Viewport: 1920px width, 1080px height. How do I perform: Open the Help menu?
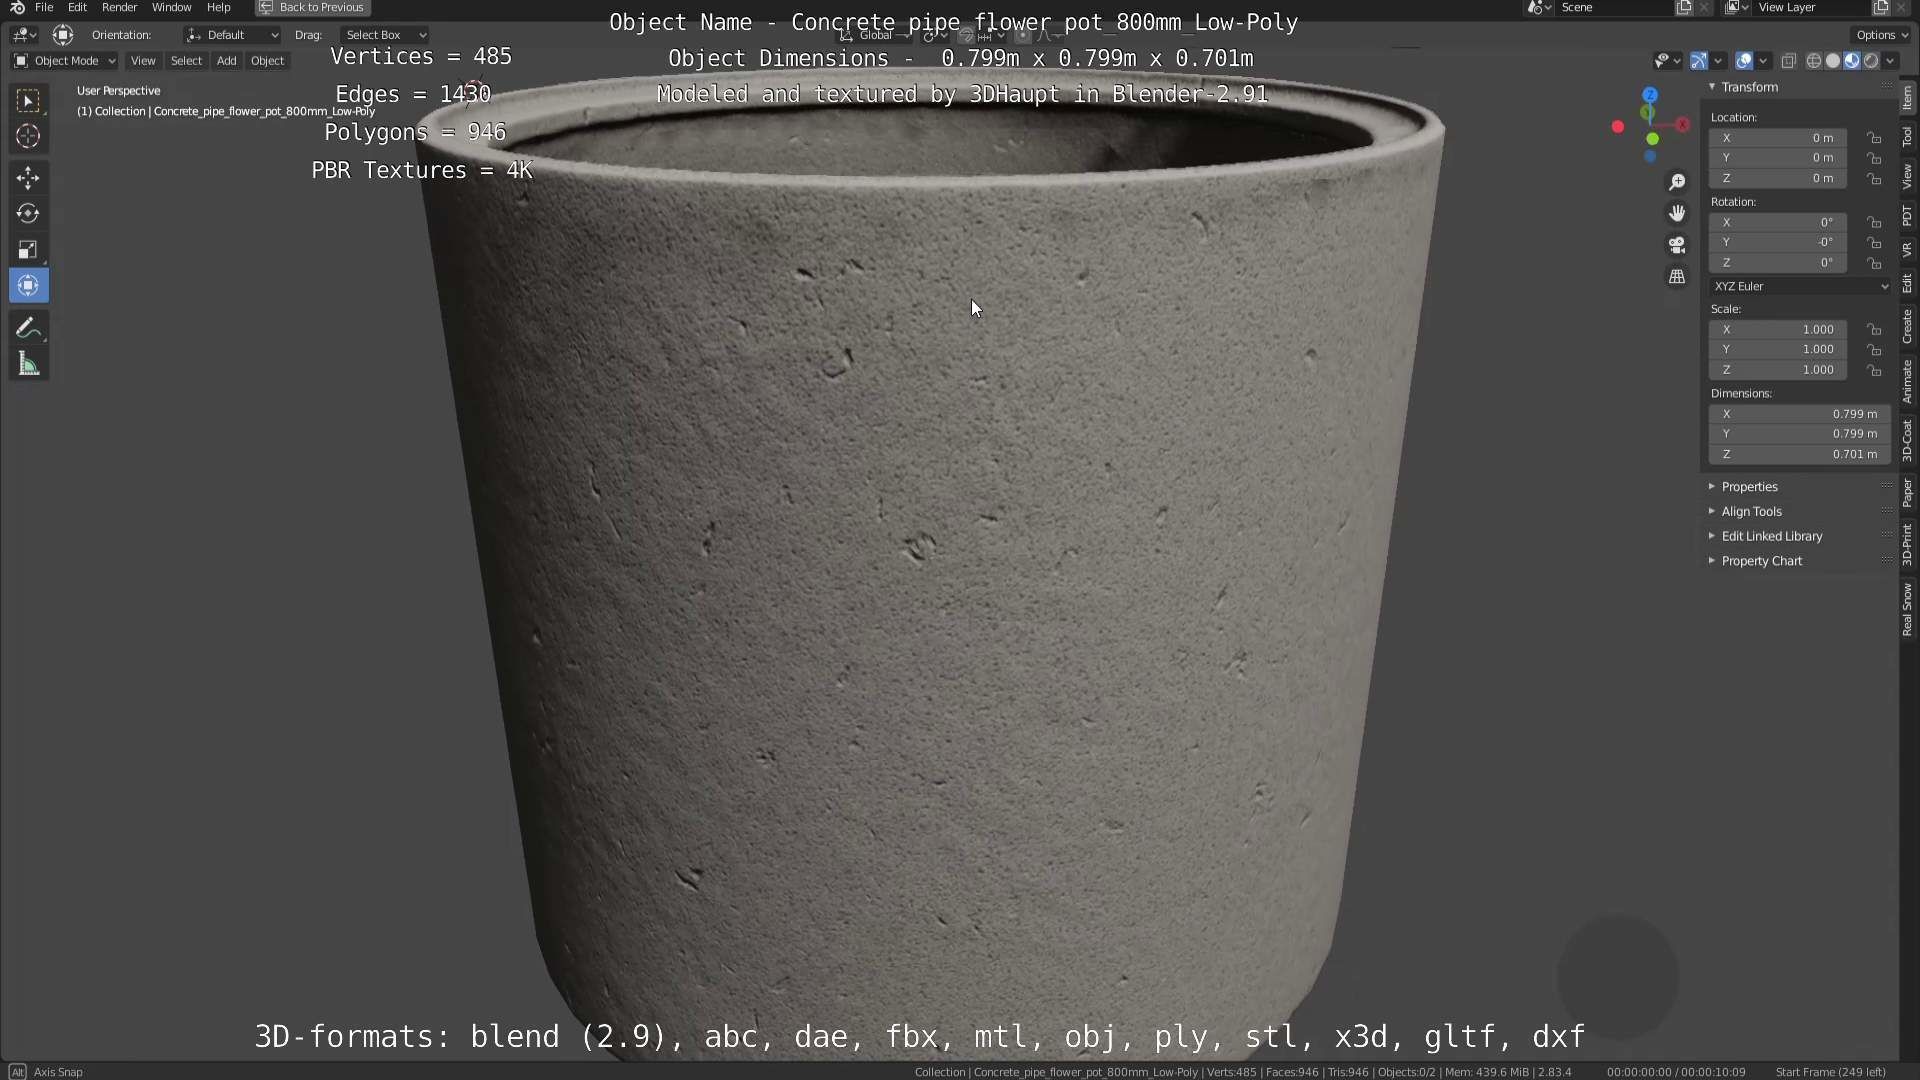[x=218, y=7]
